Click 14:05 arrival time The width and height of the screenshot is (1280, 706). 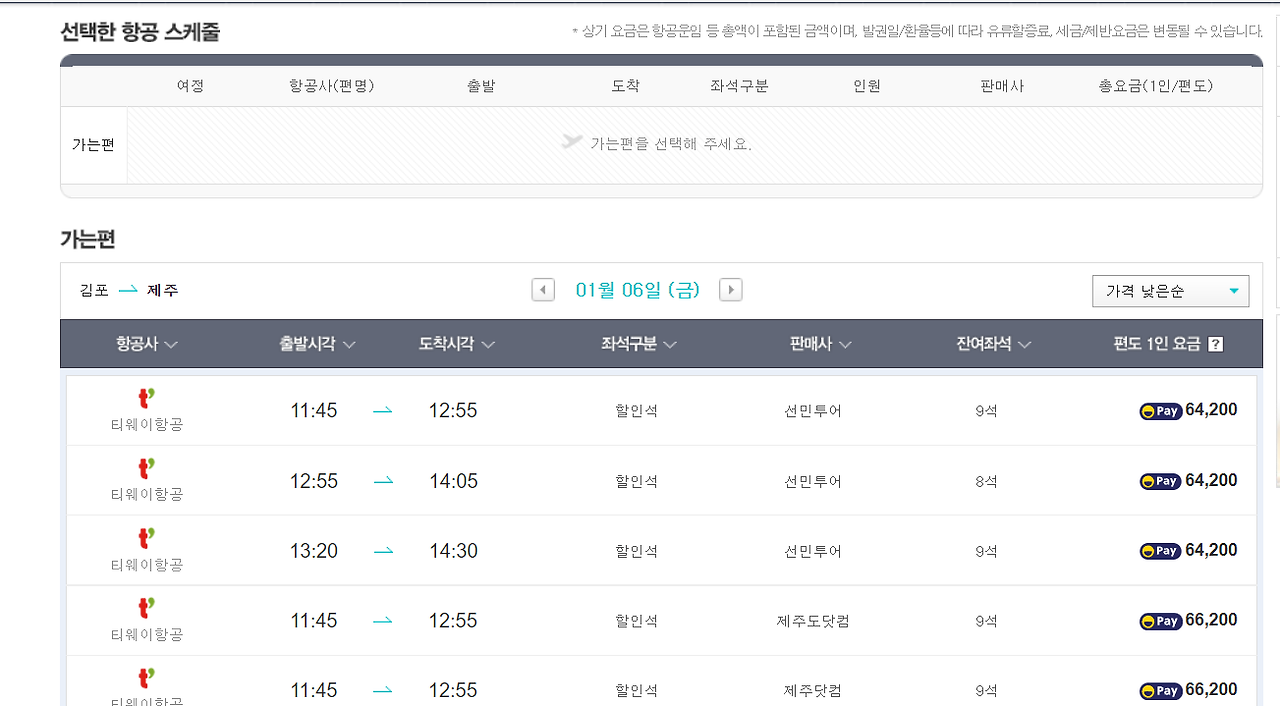point(454,481)
